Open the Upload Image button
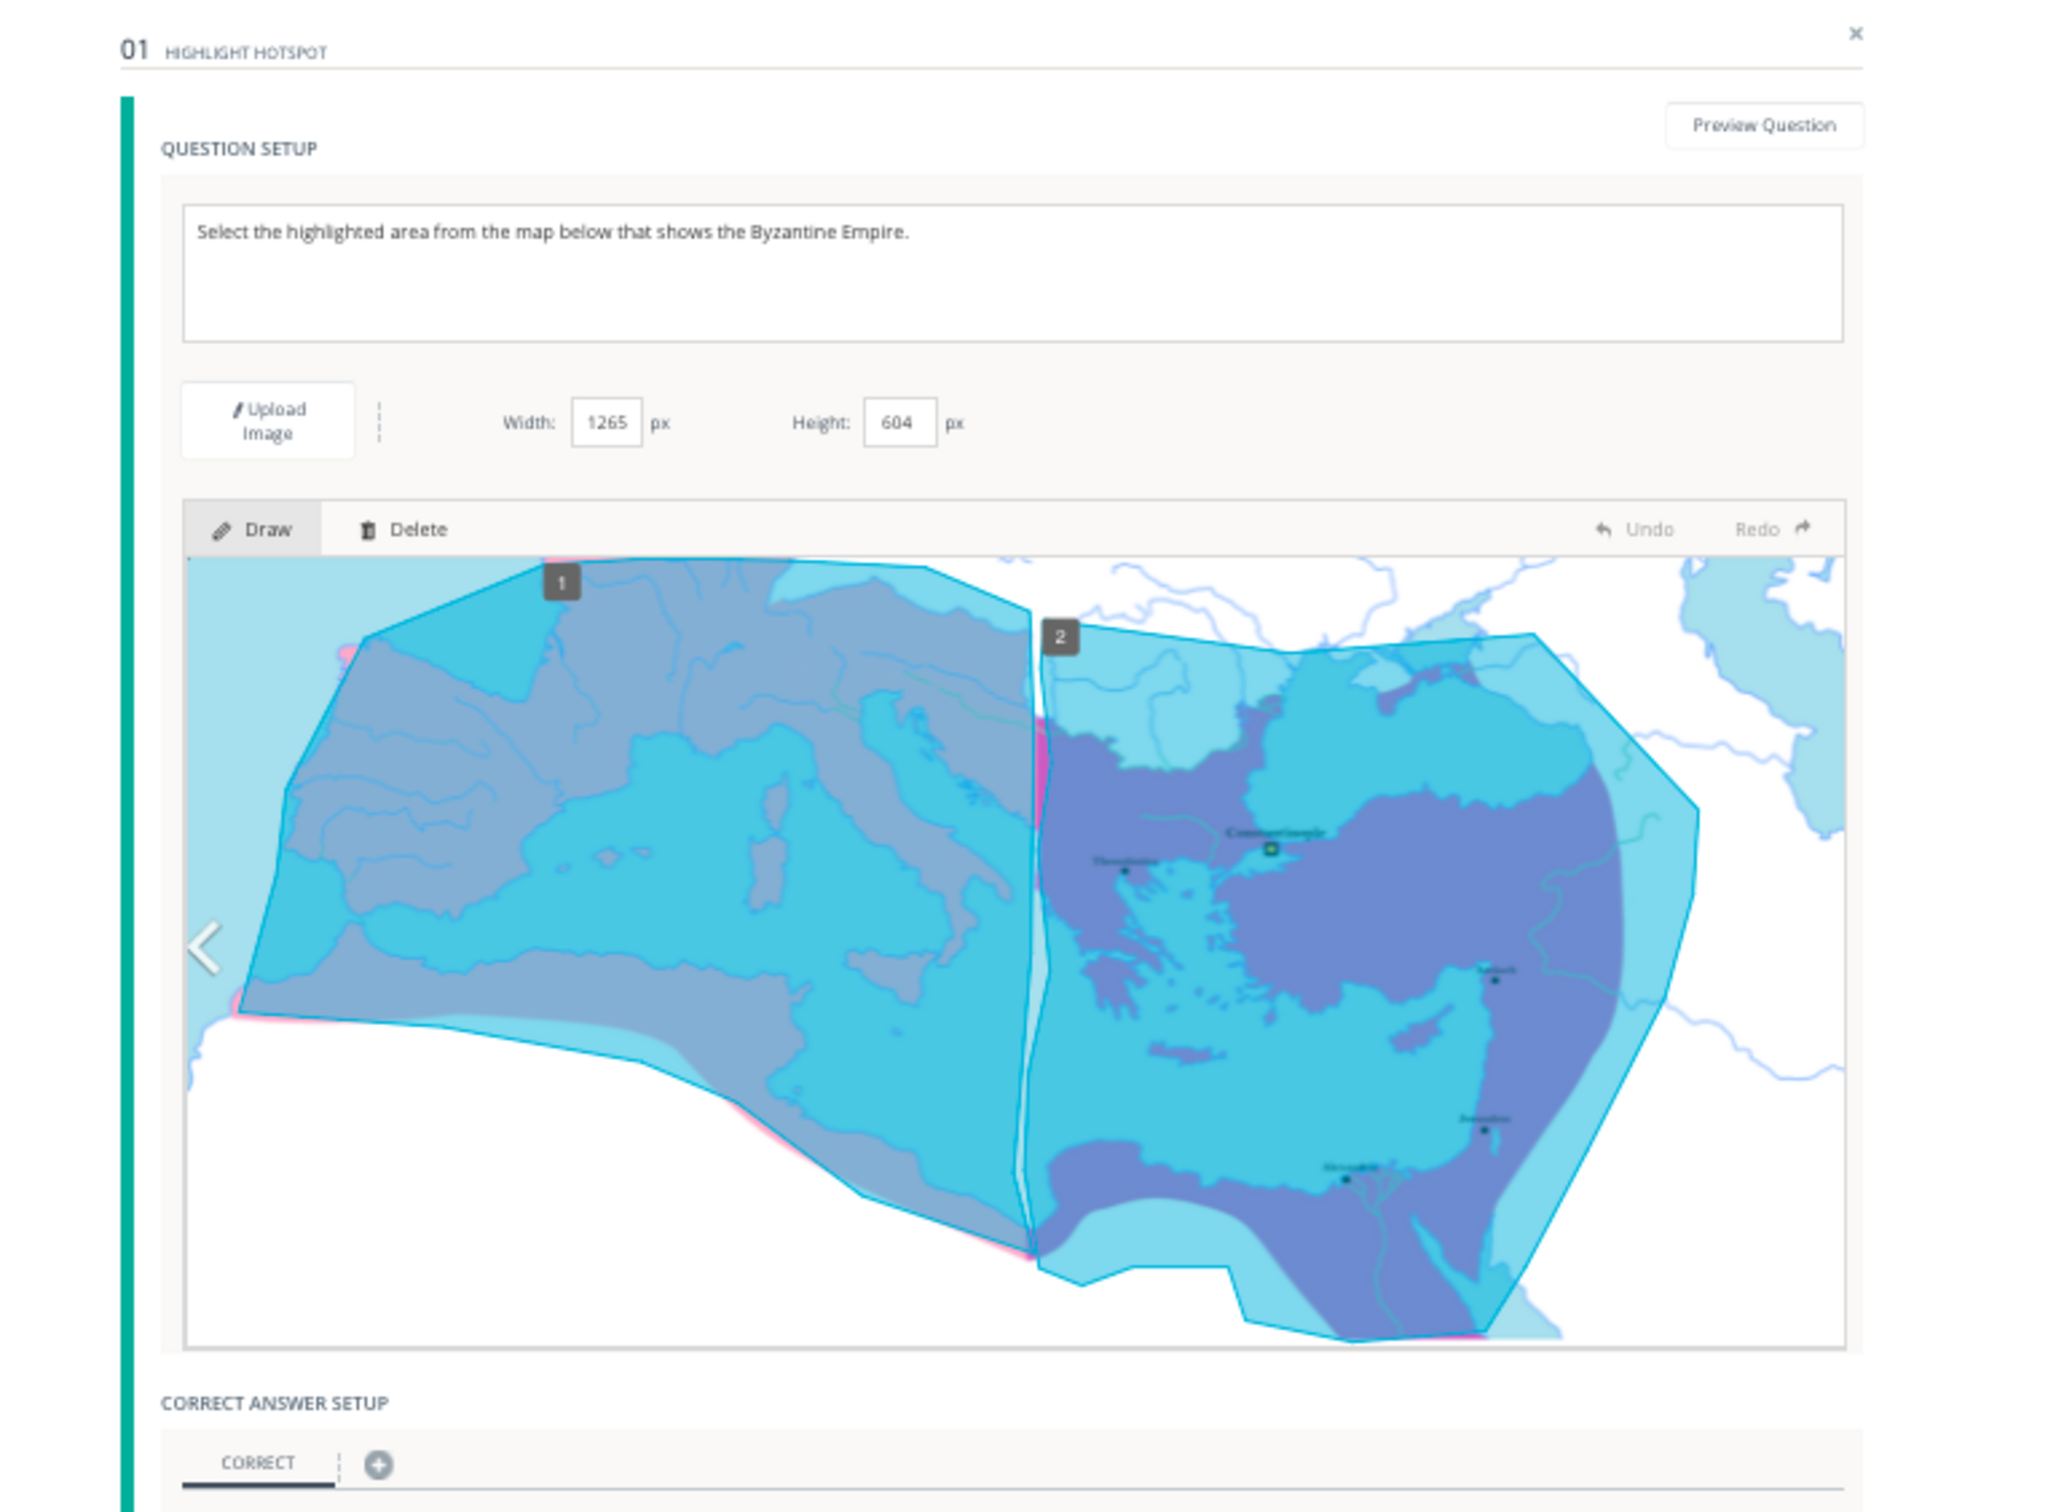This screenshot has width=2048, height=1512. point(268,421)
